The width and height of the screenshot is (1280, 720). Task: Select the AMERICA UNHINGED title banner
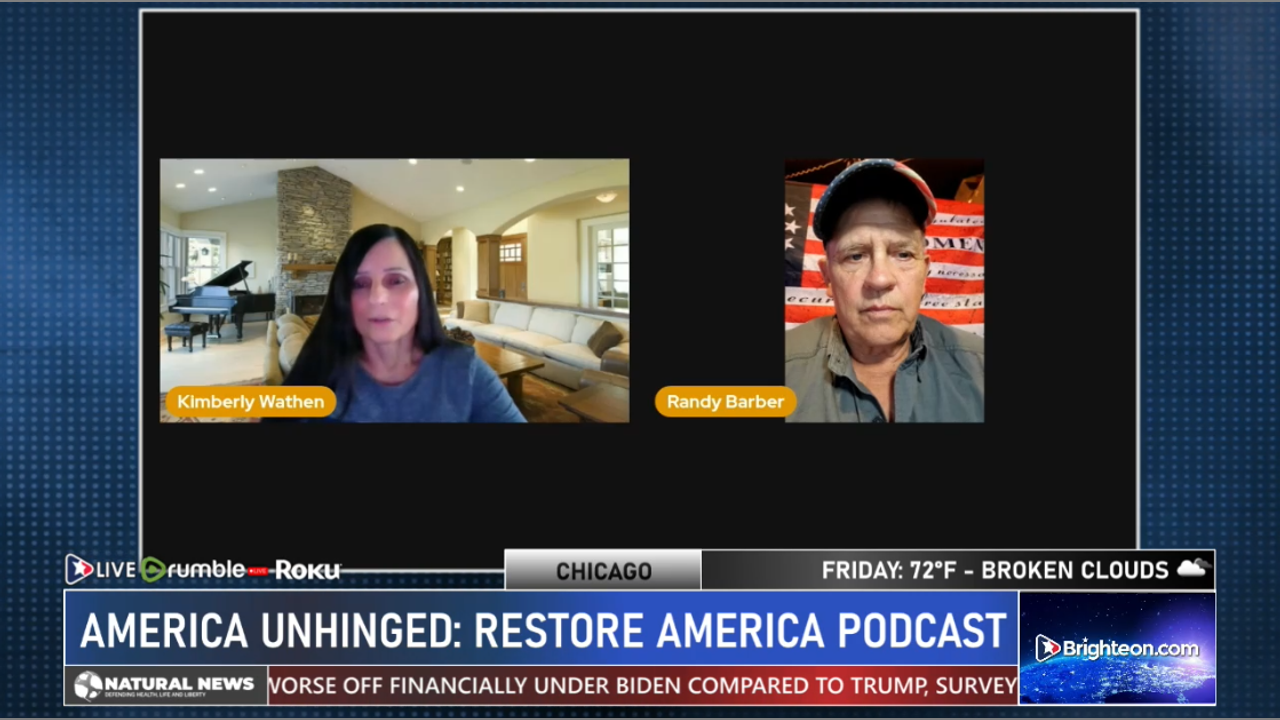540,630
